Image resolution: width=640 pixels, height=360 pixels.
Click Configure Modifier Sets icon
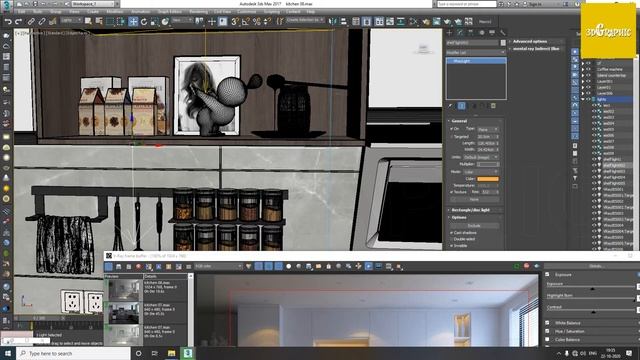point(493,106)
